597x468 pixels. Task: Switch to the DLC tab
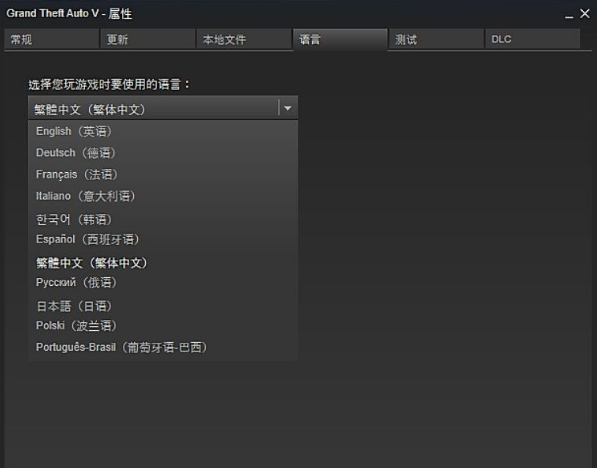click(x=533, y=39)
